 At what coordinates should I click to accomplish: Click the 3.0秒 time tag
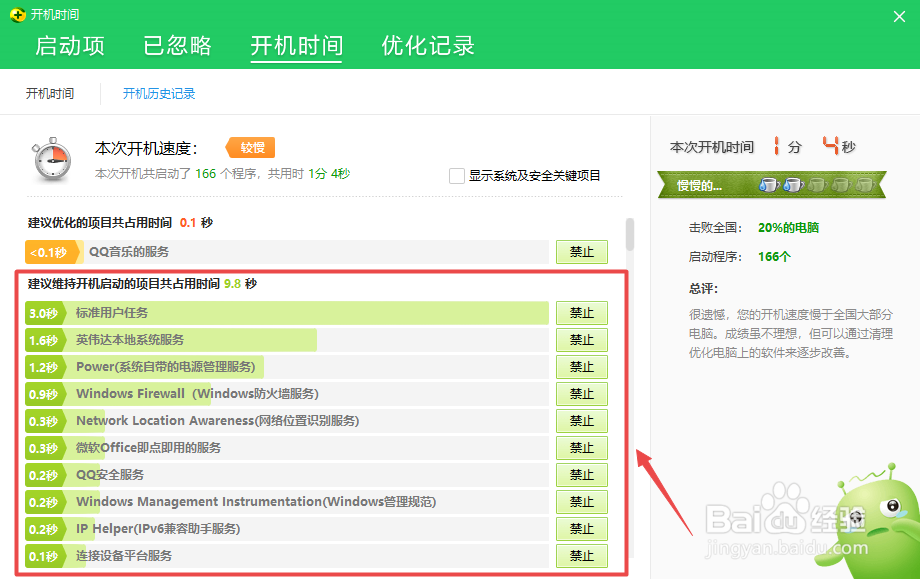point(45,313)
